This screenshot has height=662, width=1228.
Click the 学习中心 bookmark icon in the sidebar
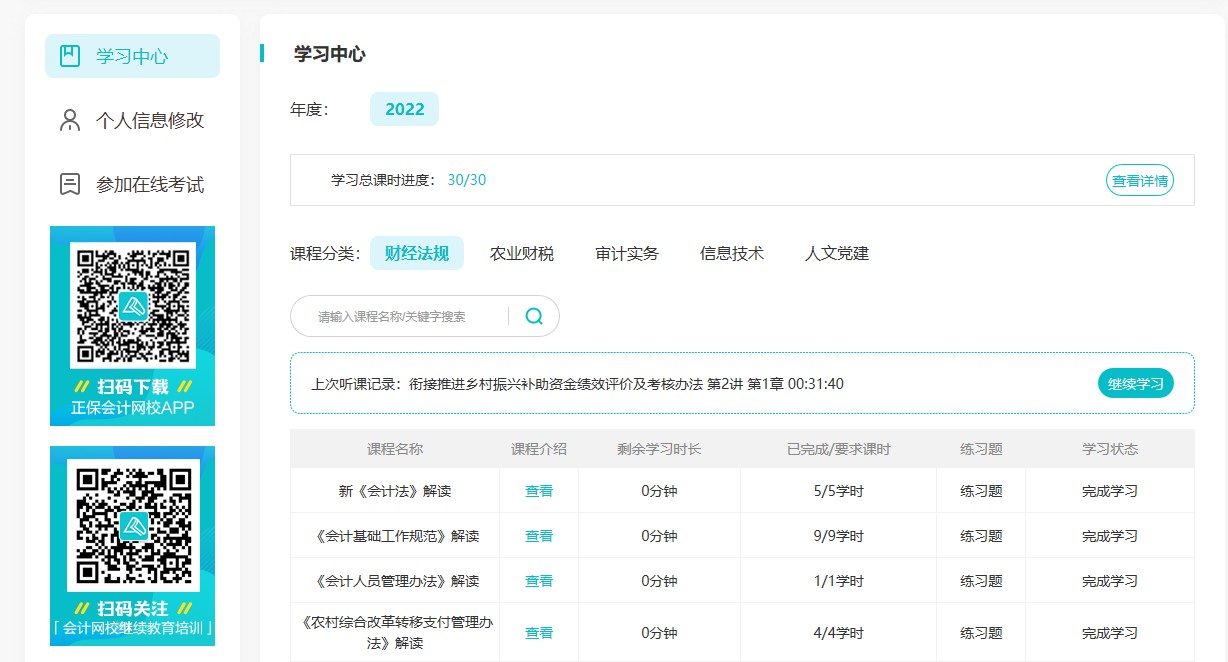tap(69, 56)
